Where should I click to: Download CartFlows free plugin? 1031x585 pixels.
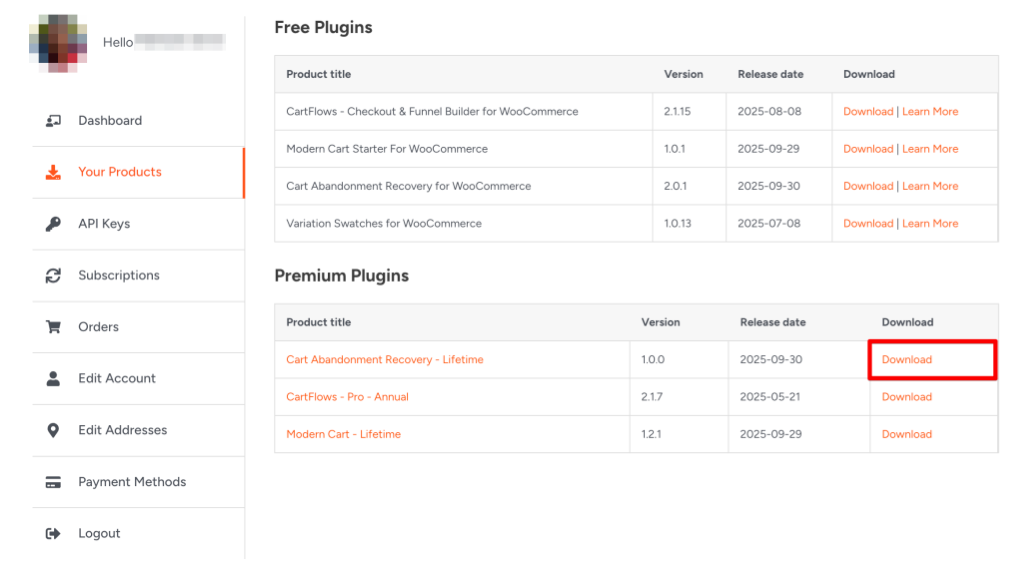867,112
